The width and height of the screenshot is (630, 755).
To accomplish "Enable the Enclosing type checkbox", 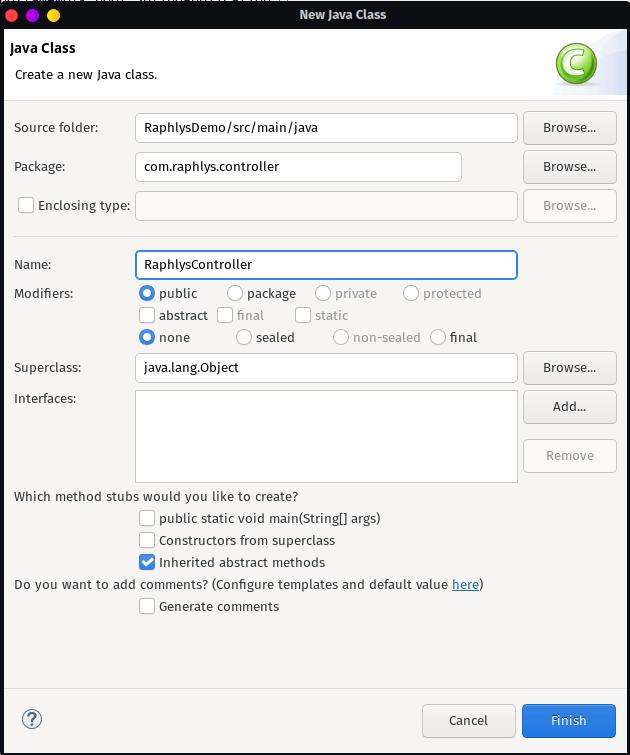I will [26, 205].
